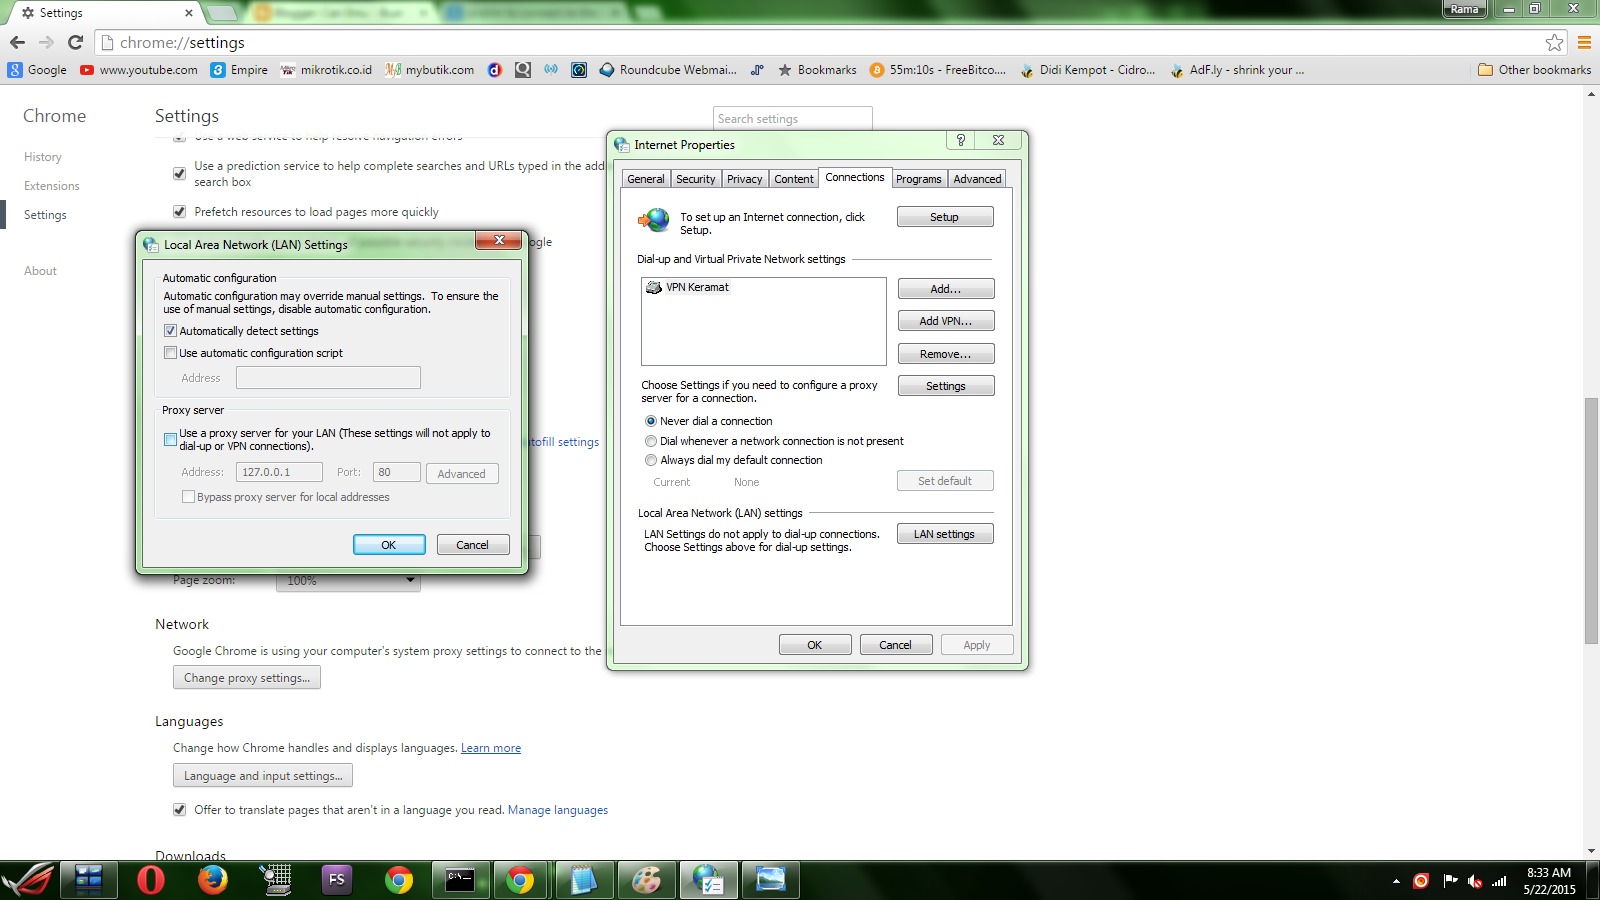Toggle Automatically detect settings checkbox
The height and width of the screenshot is (900, 1600).
(x=170, y=331)
